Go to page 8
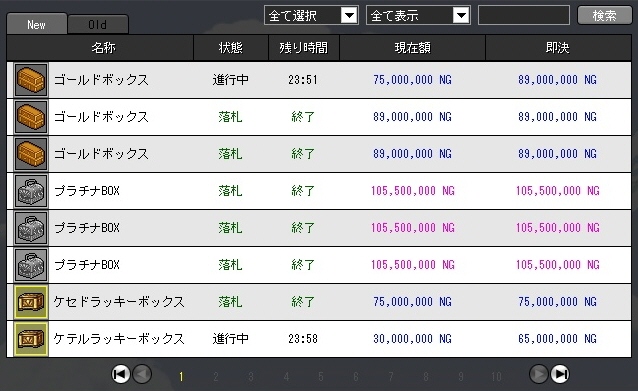Image resolution: width=638 pixels, height=391 pixels. (x=426, y=377)
